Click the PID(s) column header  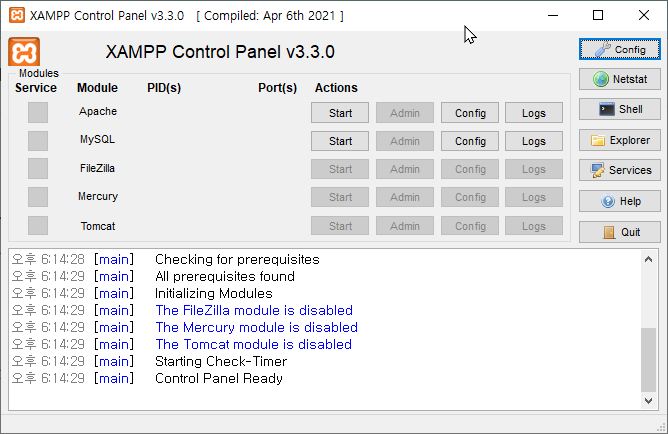[164, 88]
